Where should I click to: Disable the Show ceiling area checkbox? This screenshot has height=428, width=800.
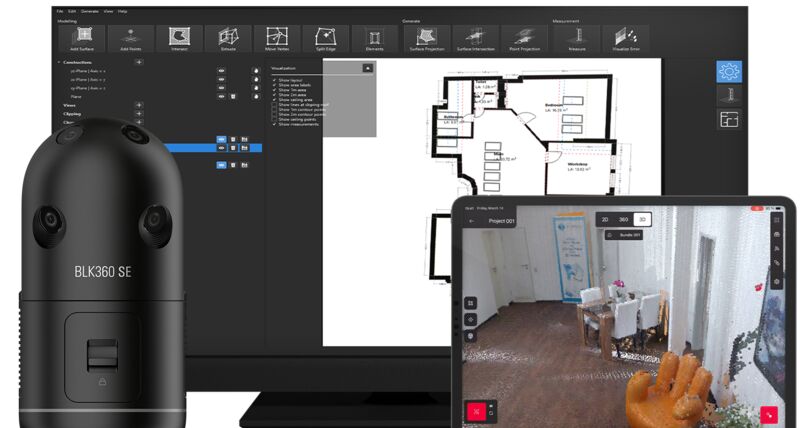(x=274, y=100)
